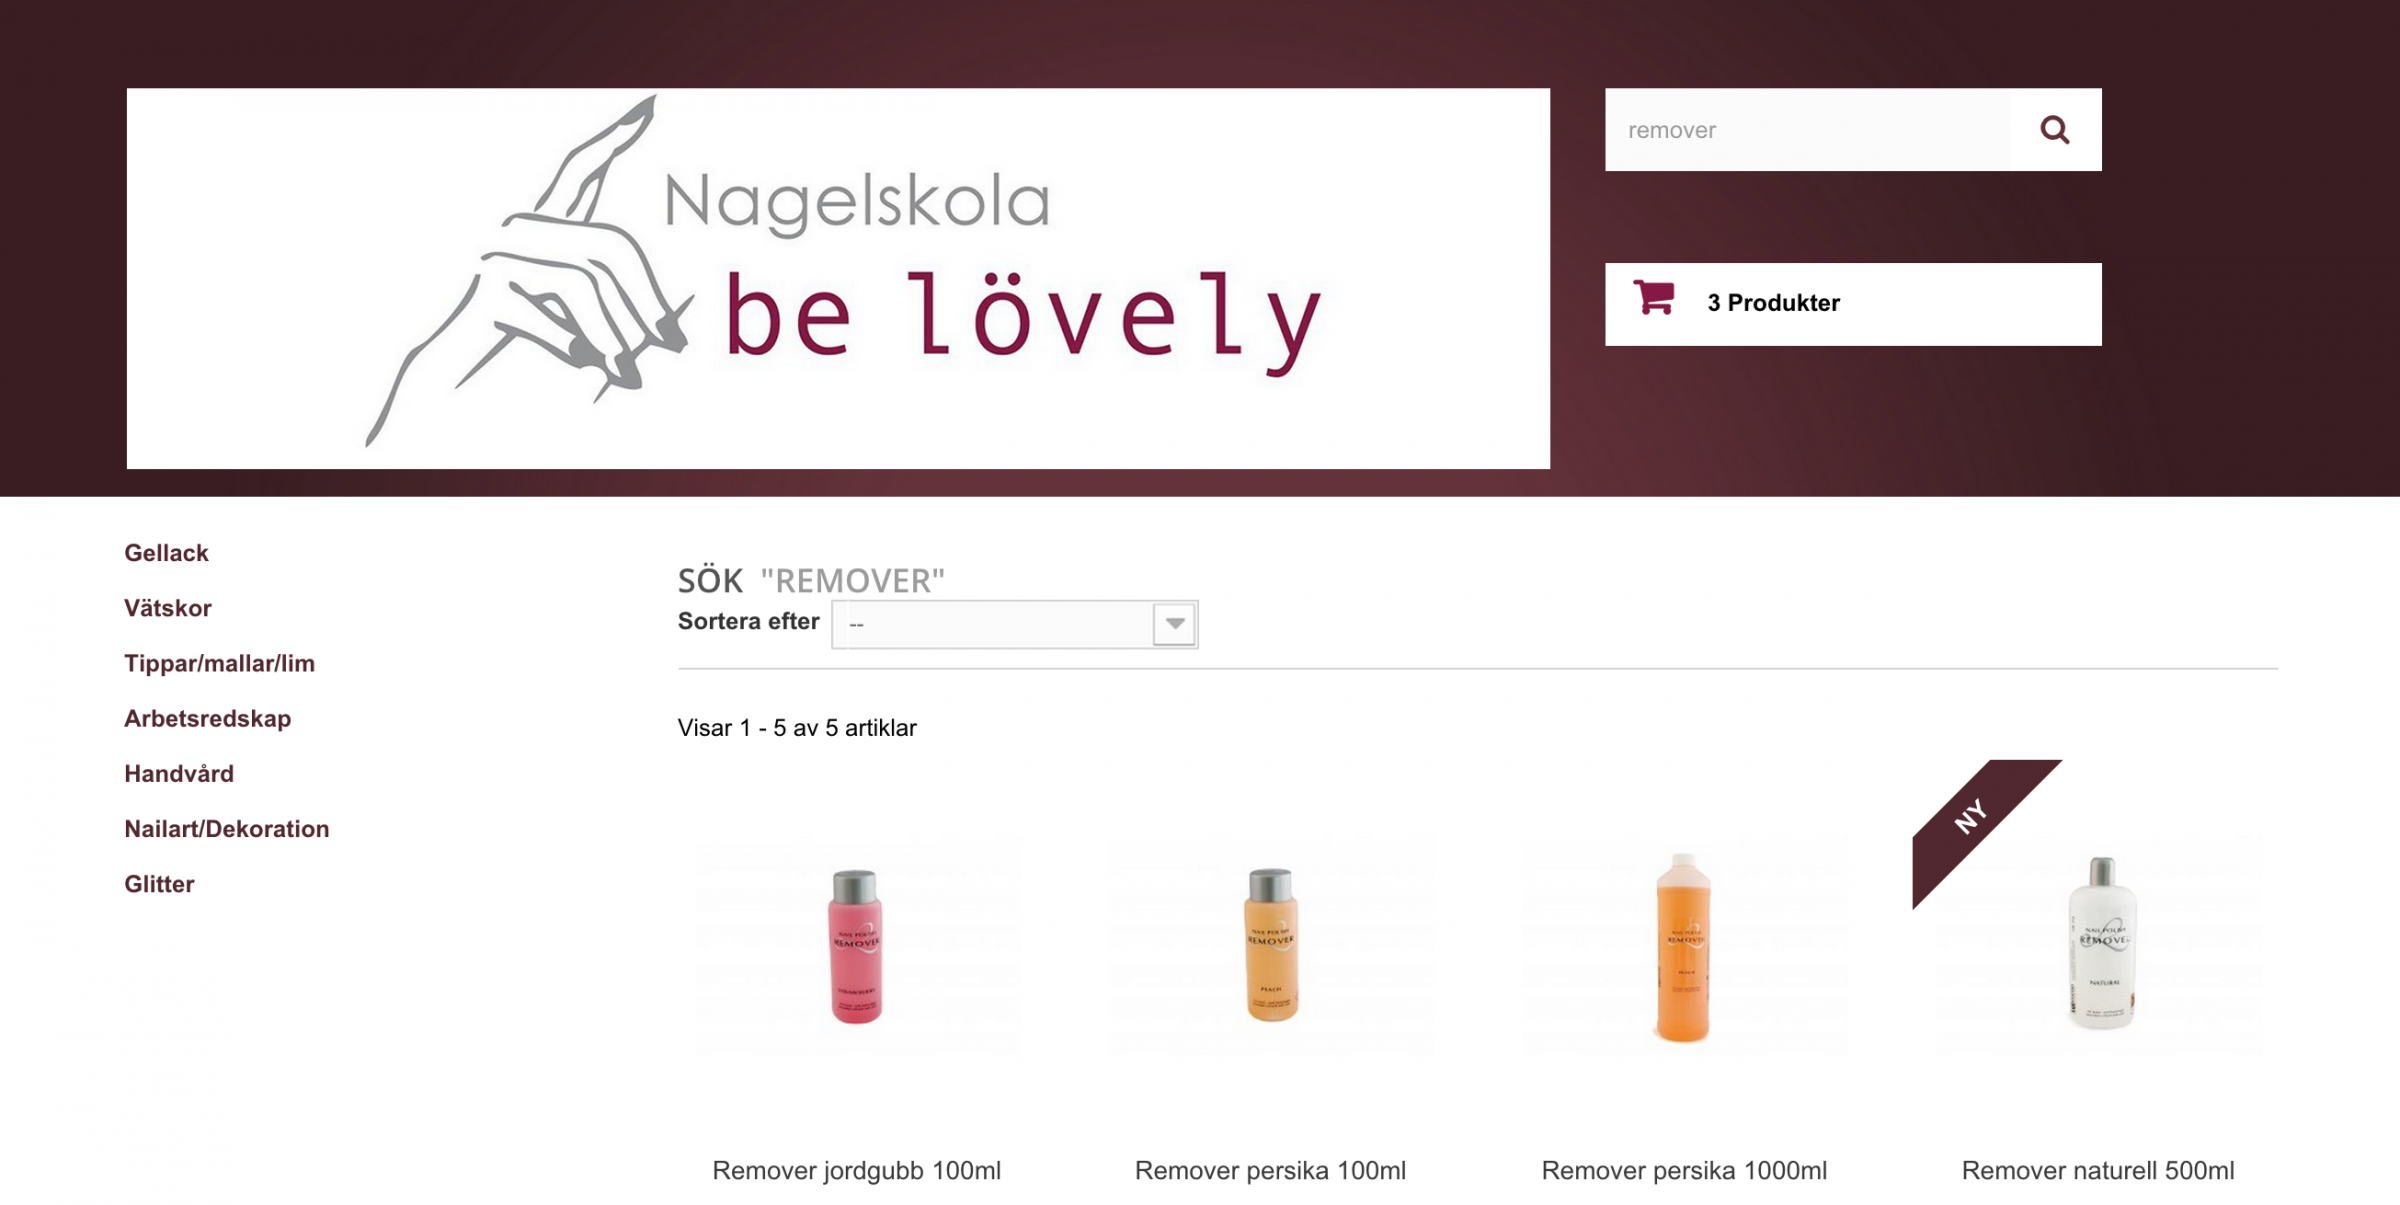Image resolution: width=2400 pixels, height=1205 pixels.
Task: Open Nailart/Dekoration category
Action: [227, 828]
